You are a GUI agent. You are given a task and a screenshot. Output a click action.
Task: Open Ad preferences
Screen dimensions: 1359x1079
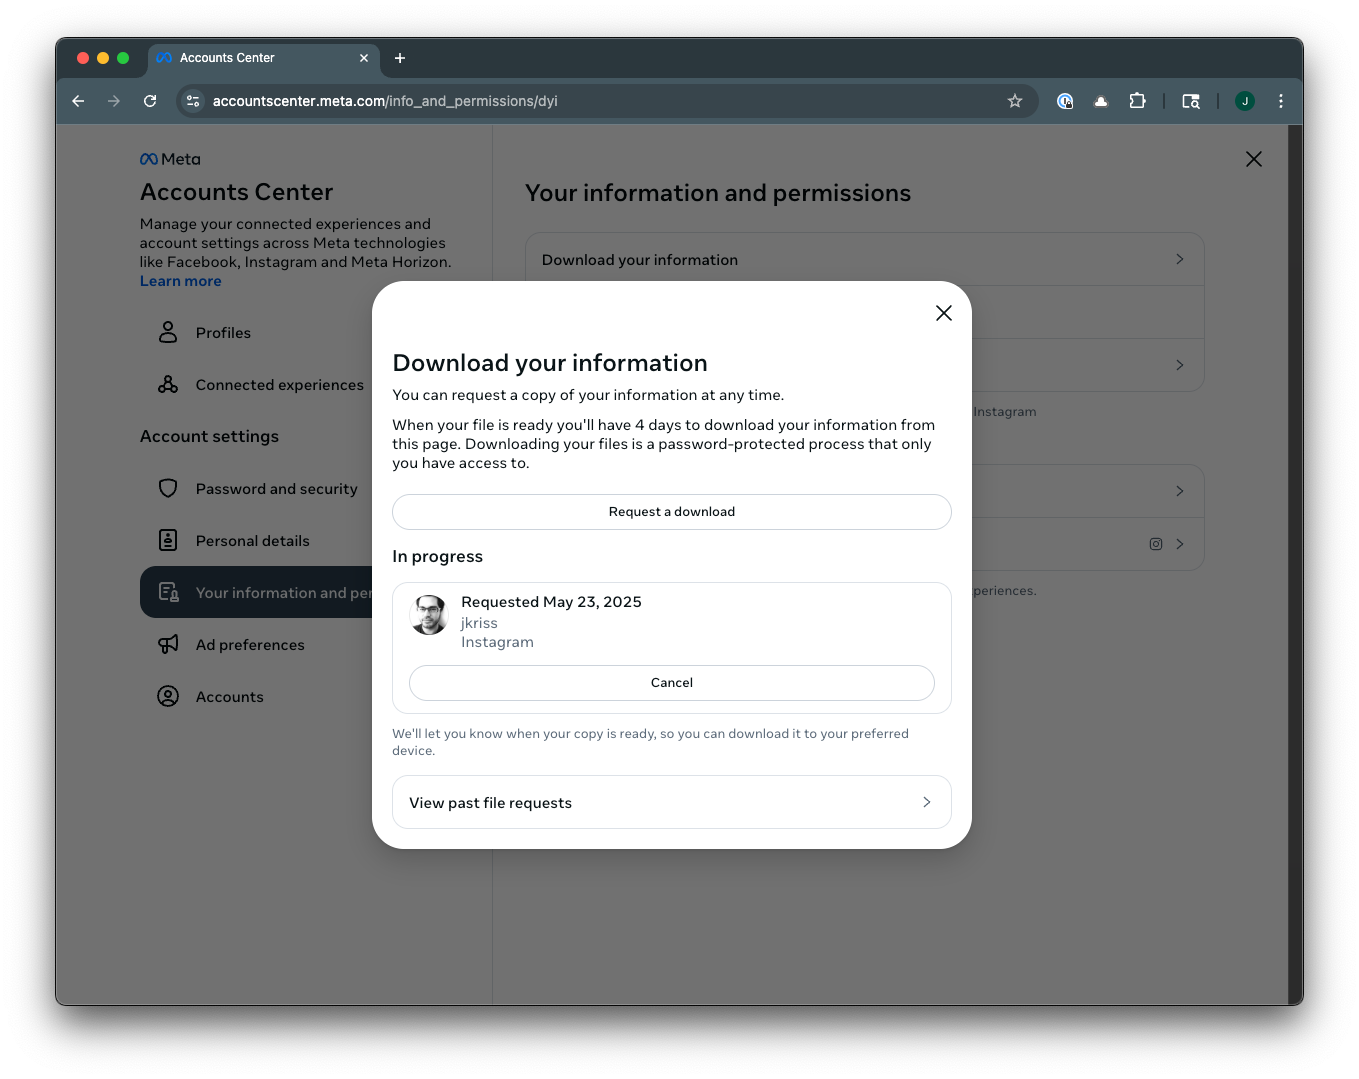pyautogui.click(x=256, y=645)
